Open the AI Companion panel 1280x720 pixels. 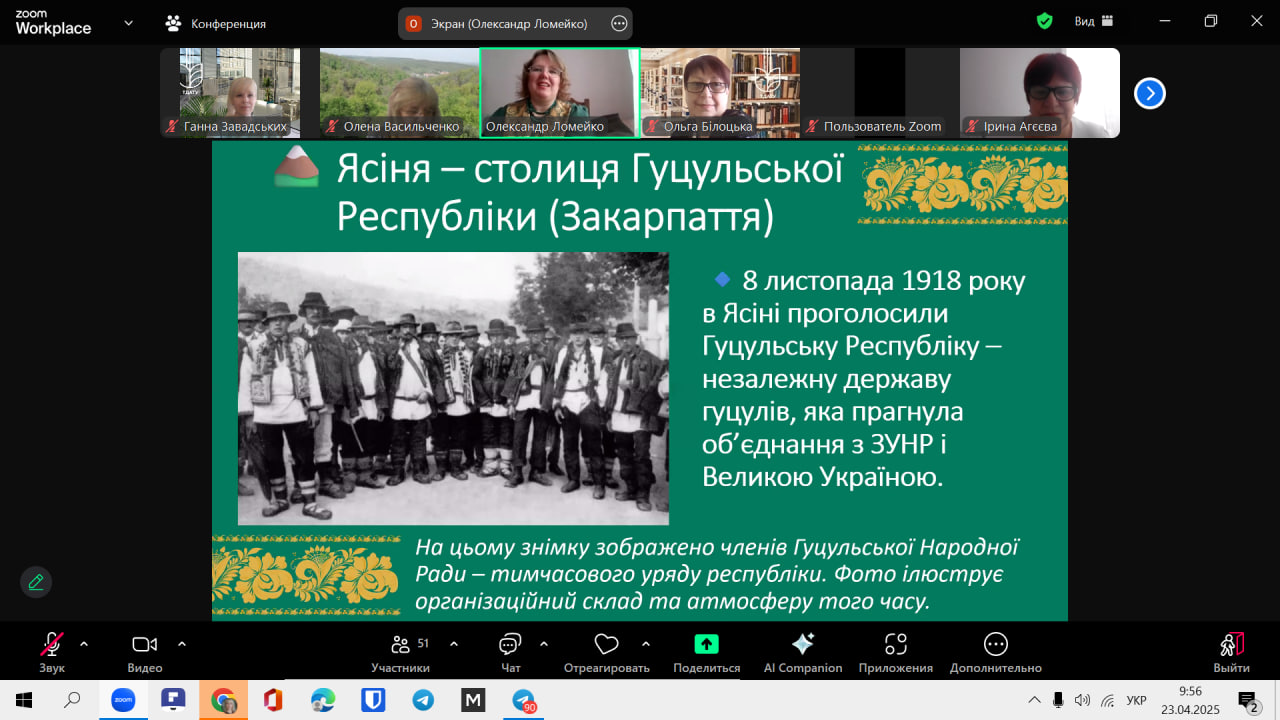(802, 645)
